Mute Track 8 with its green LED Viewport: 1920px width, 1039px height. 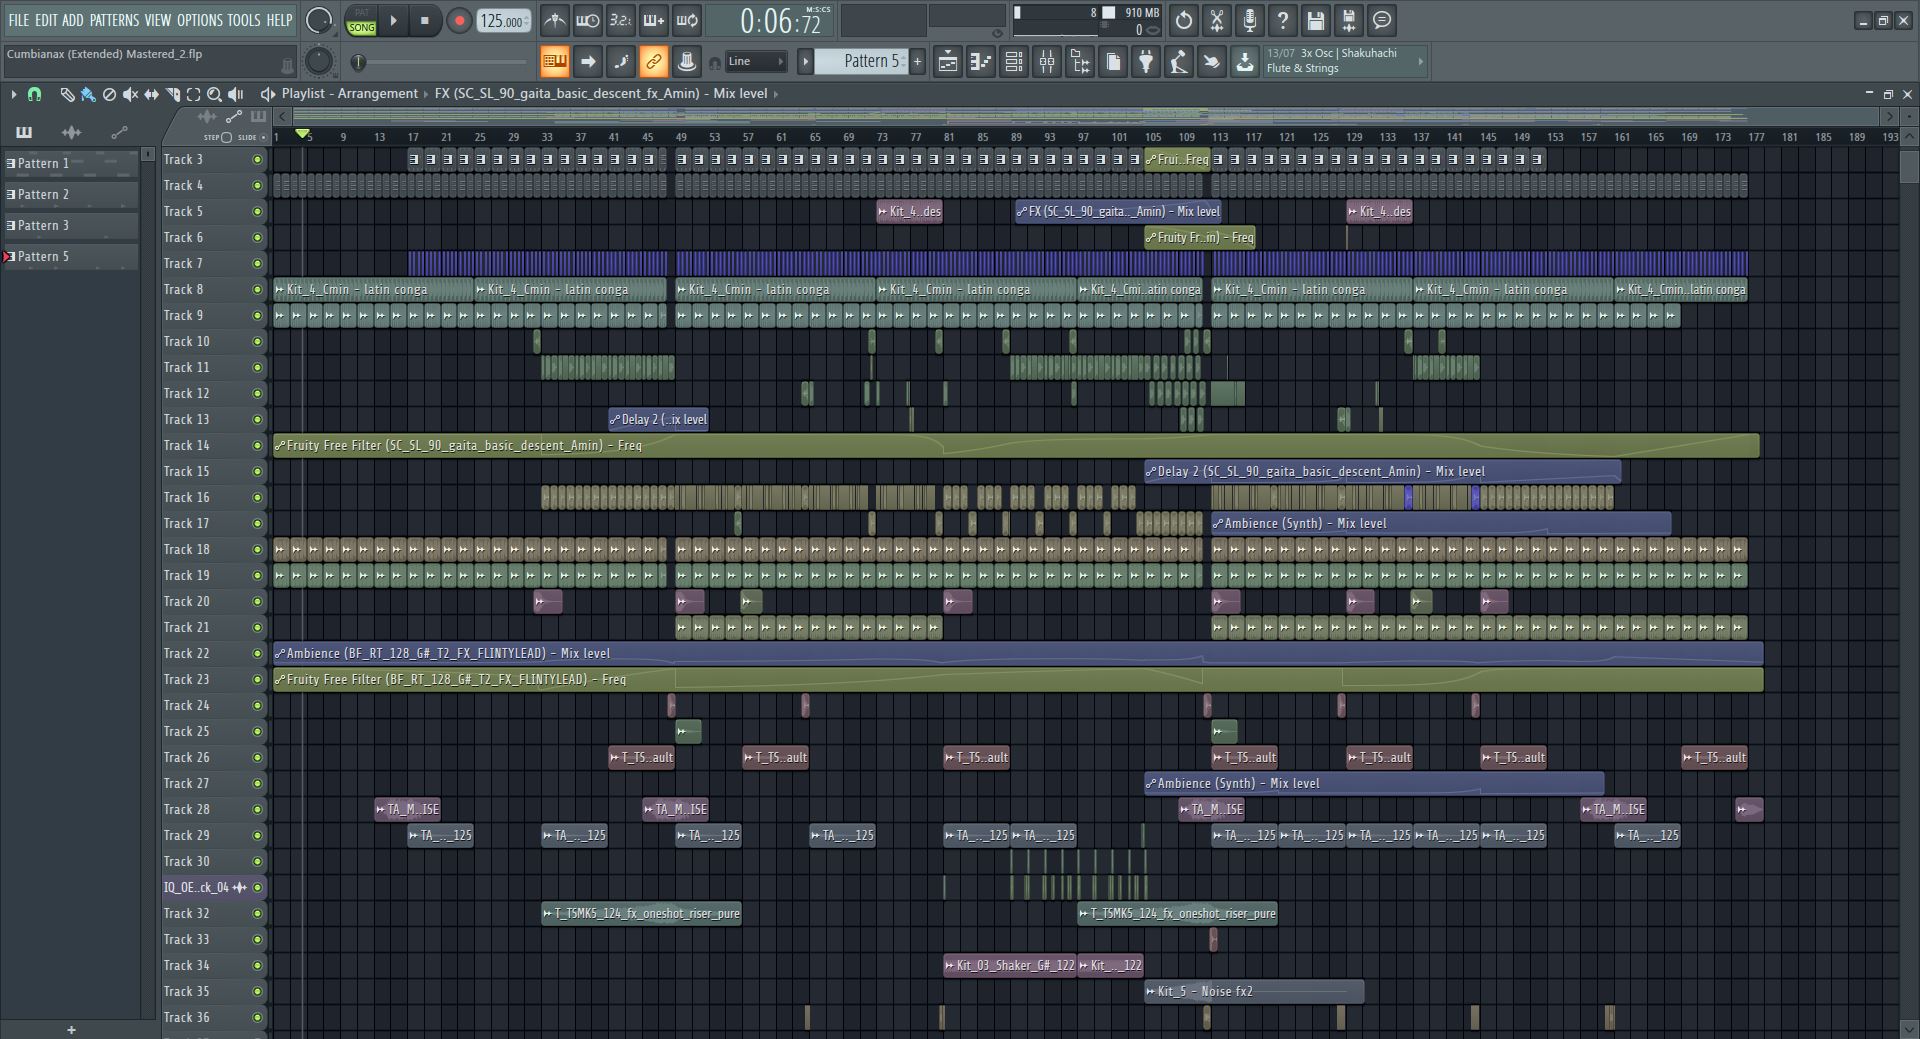(x=257, y=290)
